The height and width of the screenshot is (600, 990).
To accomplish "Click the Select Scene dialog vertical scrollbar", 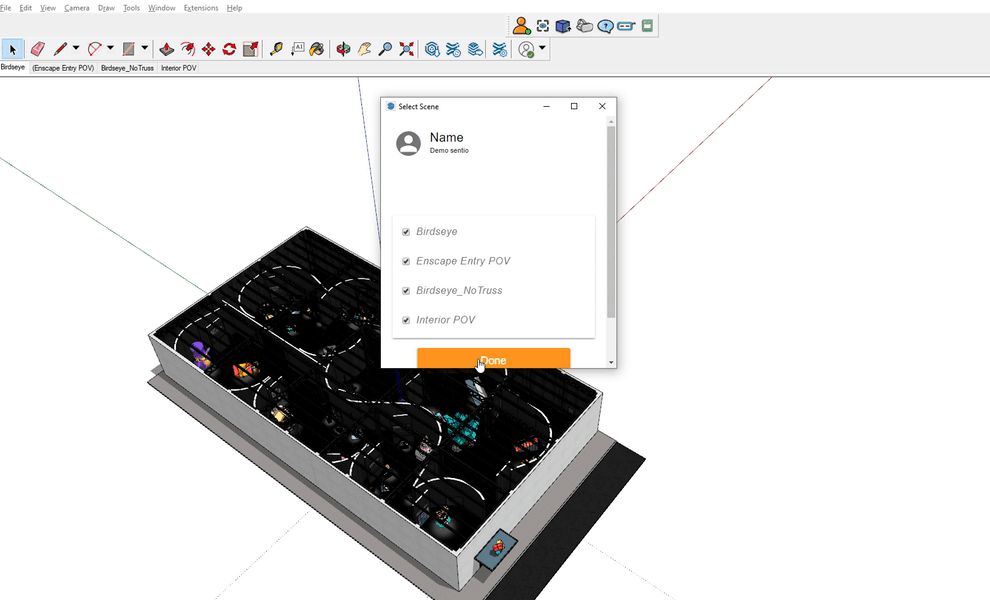I will point(611,221).
